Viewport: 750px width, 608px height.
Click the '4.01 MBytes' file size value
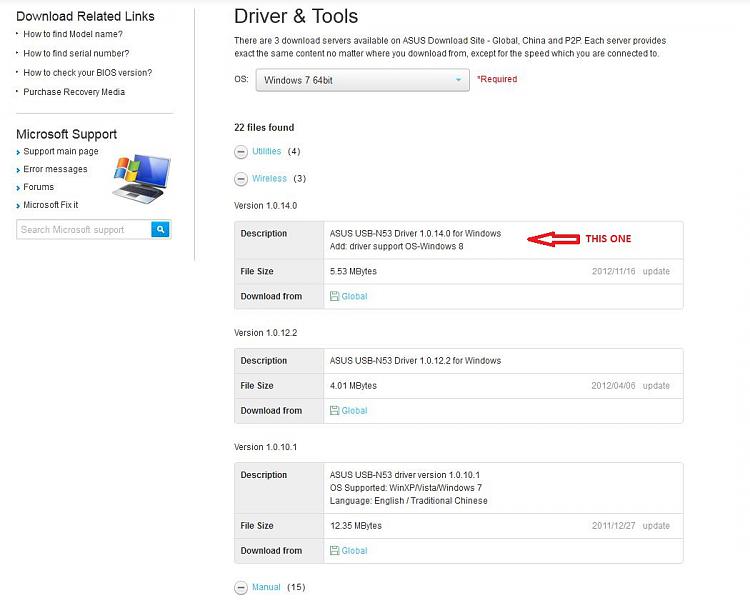pyautogui.click(x=353, y=386)
